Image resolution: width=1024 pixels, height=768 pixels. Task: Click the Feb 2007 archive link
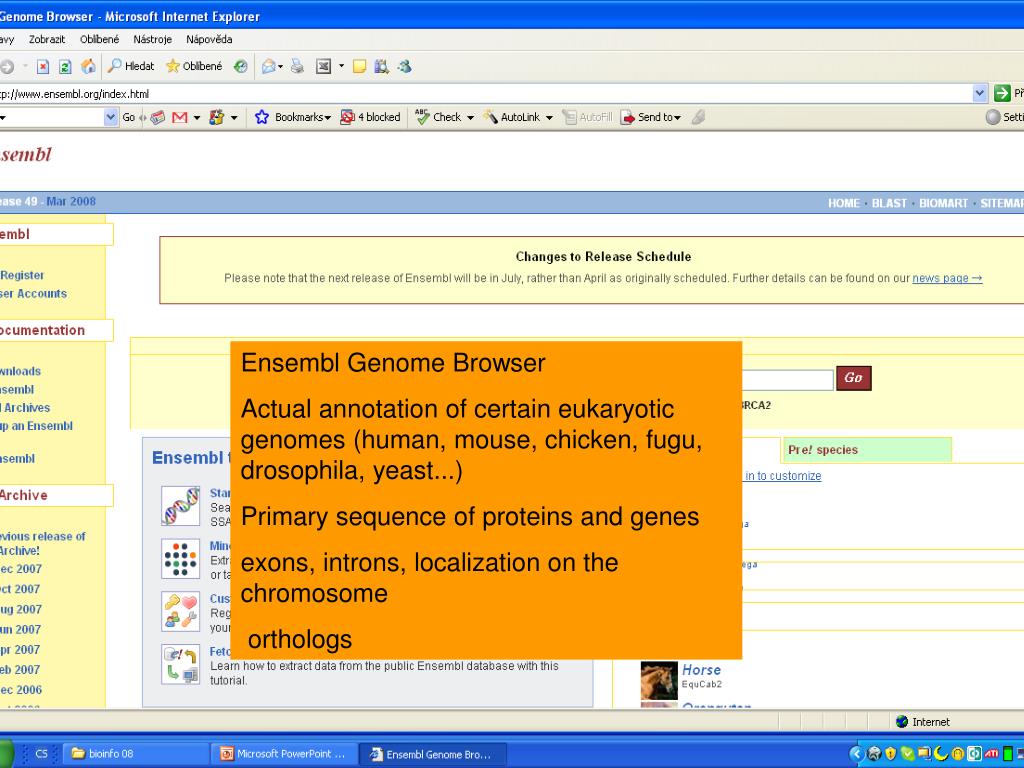(x=20, y=669)
